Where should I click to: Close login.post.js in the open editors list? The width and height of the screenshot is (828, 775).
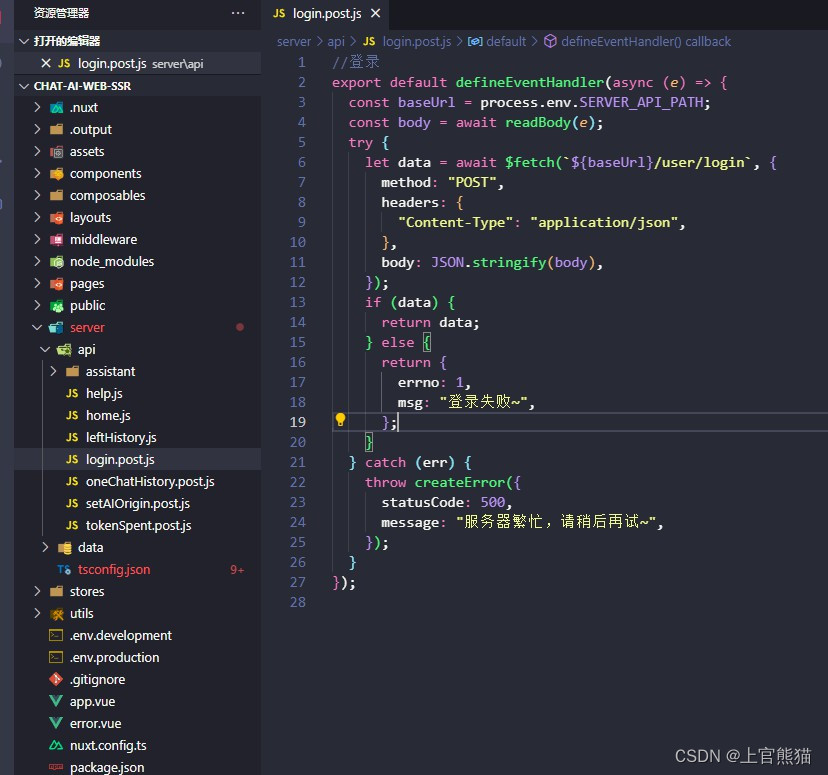click(46, 63)
